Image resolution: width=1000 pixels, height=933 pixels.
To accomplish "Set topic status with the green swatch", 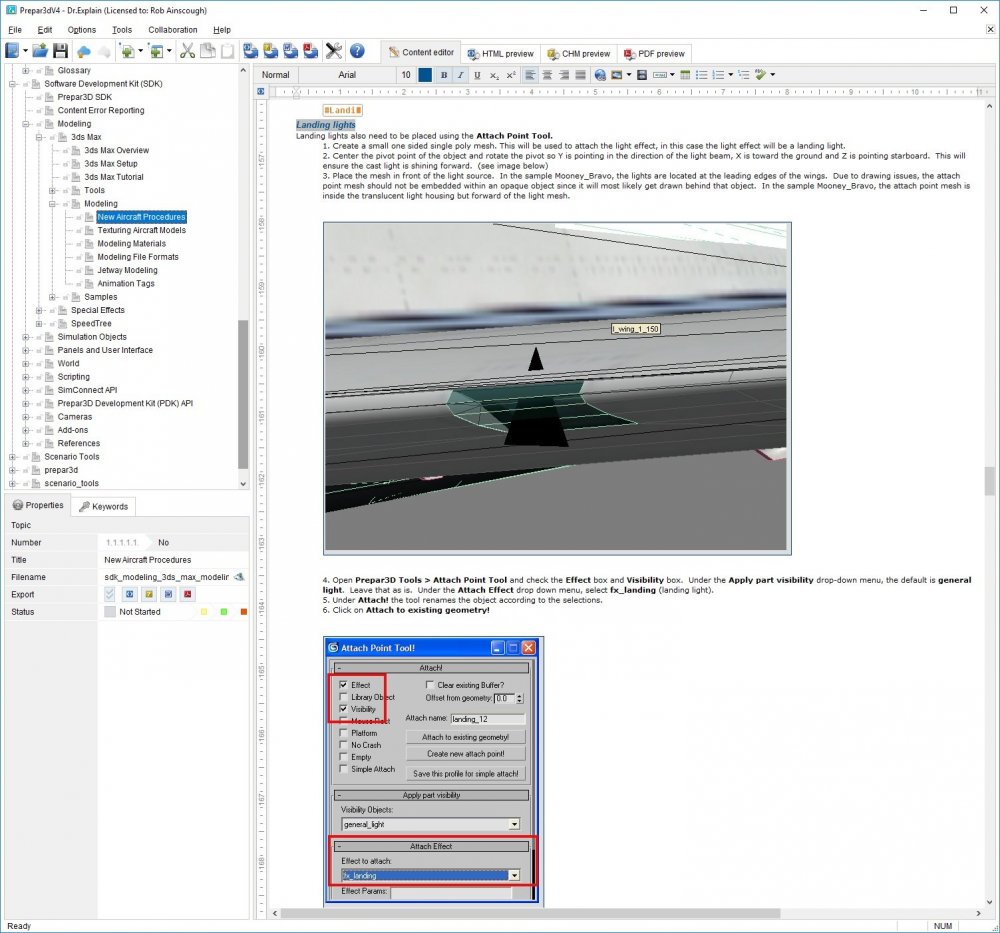I will click(x=224, y=612).
